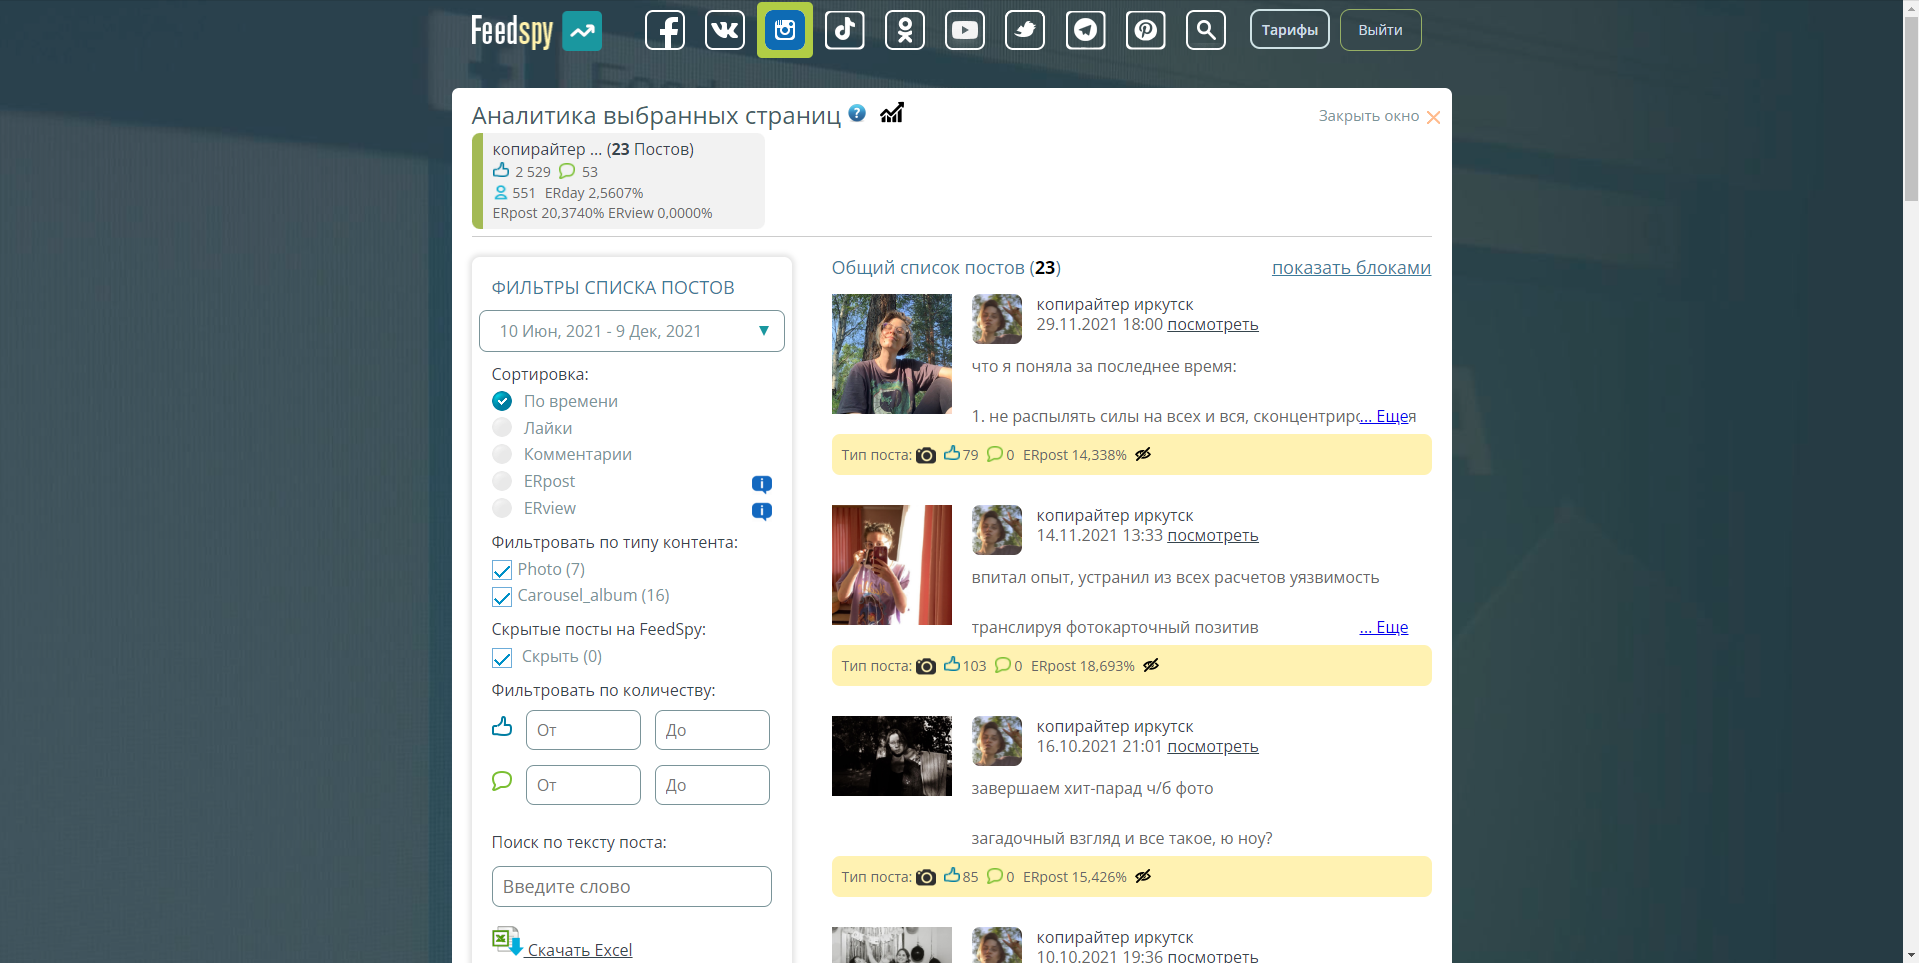Click показать блоками link
The width and height of the screenshot is (1919, 963).
[1351, 267]
